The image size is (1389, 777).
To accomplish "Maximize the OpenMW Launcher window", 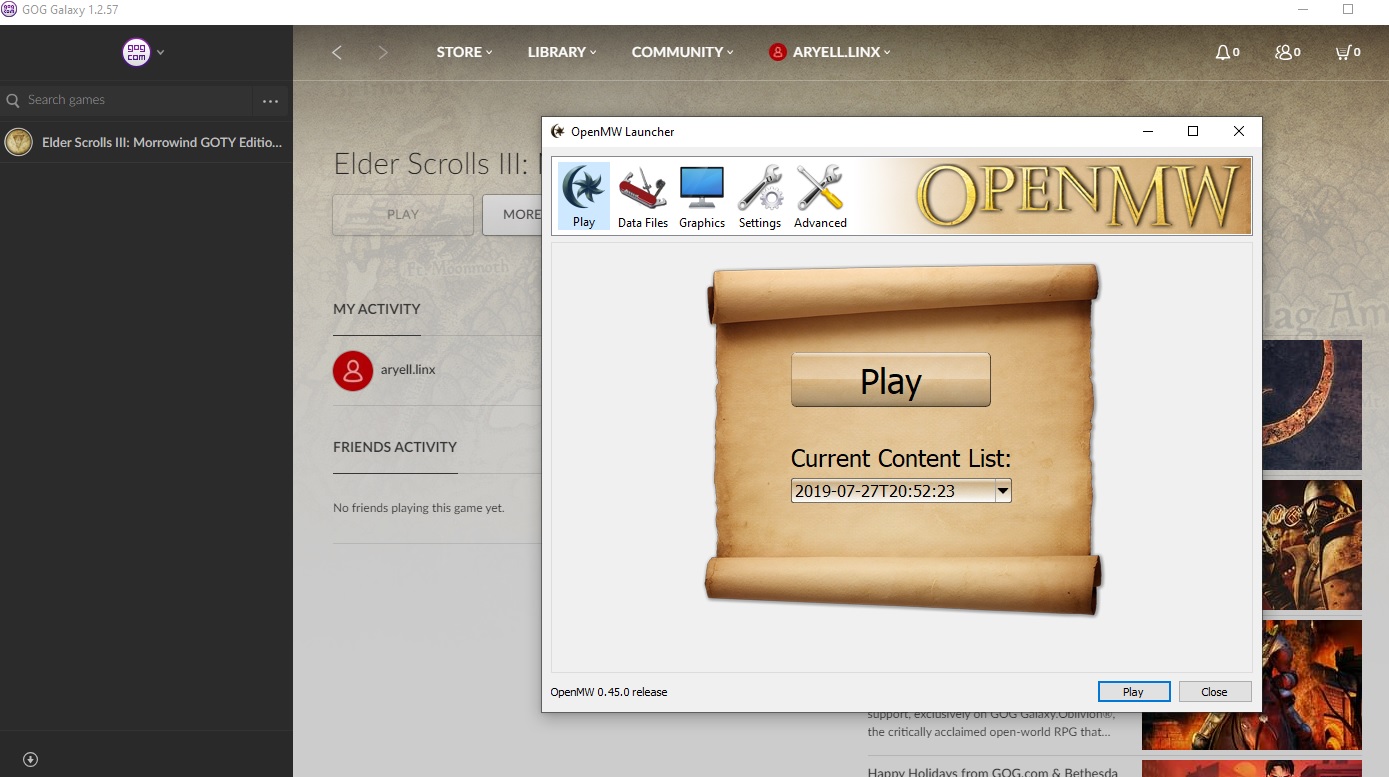I will pos(1192,131).
